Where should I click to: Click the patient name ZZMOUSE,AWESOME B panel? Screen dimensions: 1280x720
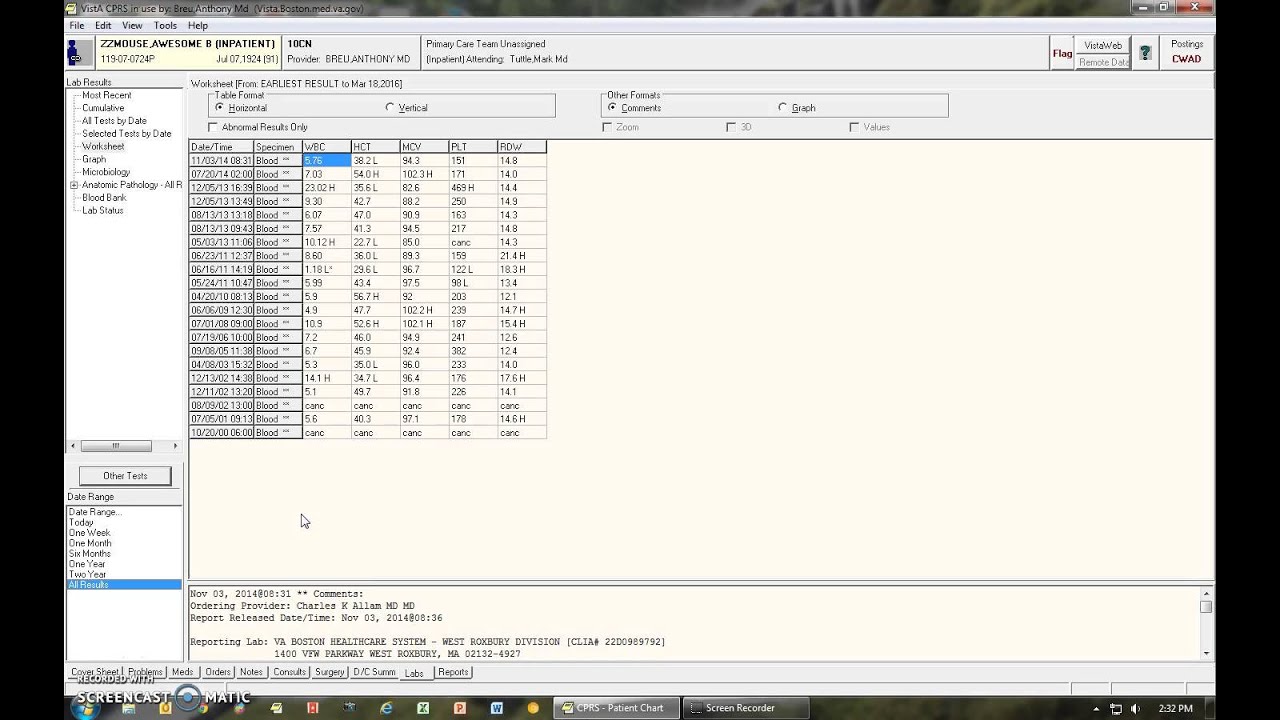pyautogui.click(x=187, y=52)
